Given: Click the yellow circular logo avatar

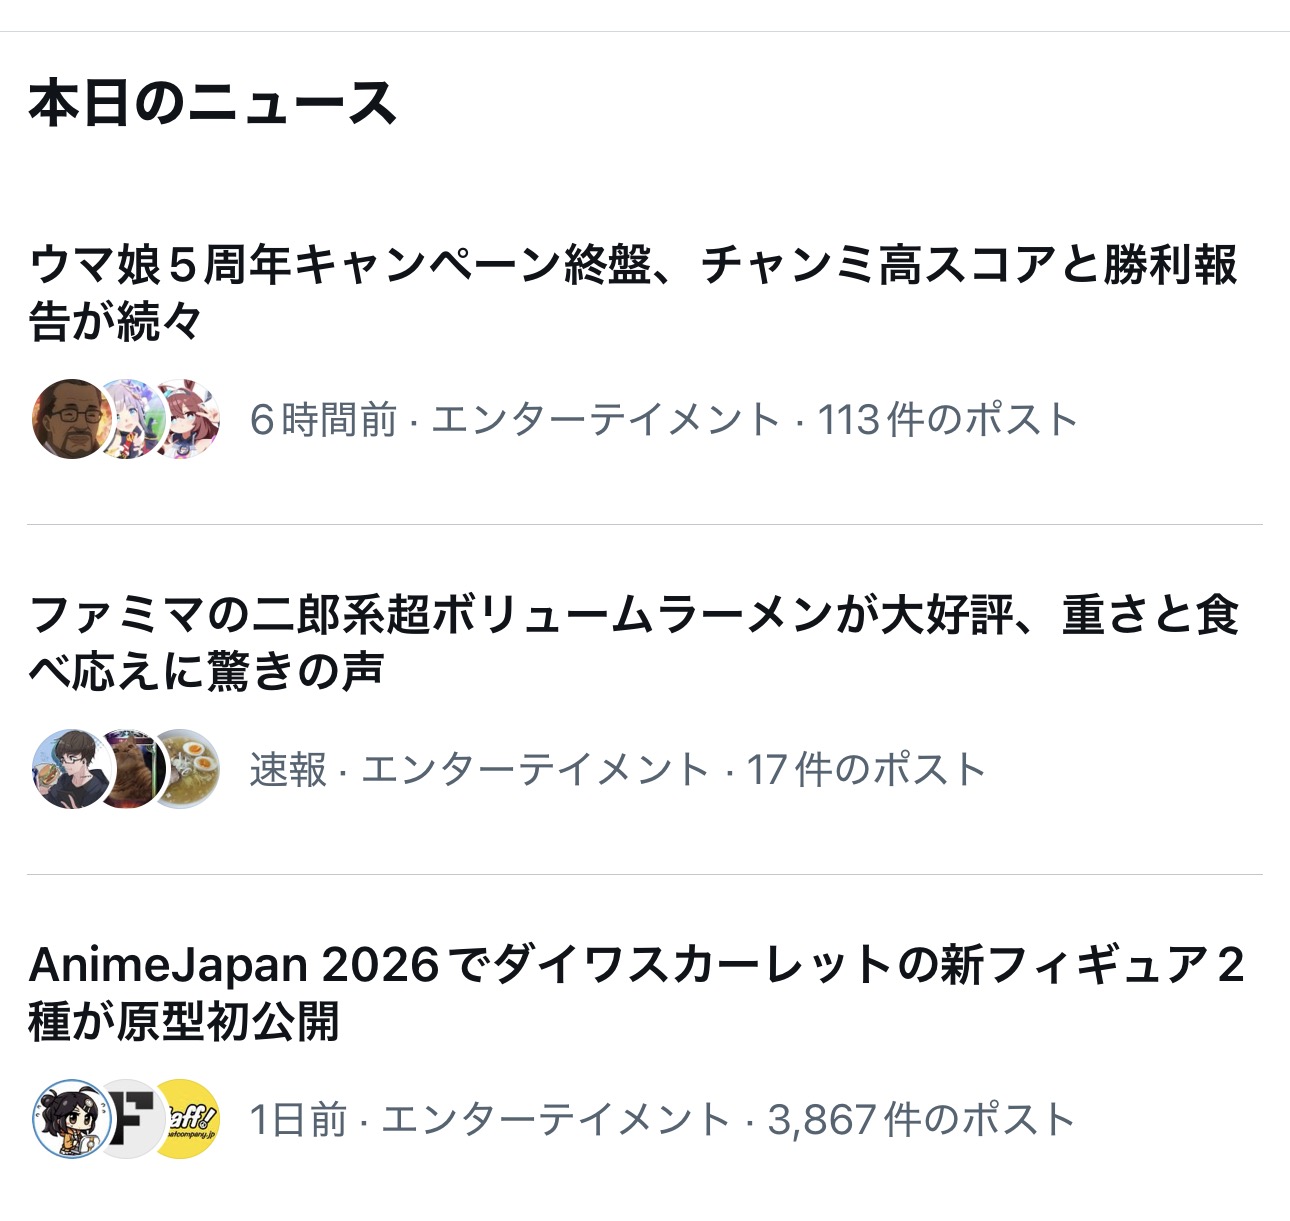Looking at the screenshot, I should click(190, 1119).
